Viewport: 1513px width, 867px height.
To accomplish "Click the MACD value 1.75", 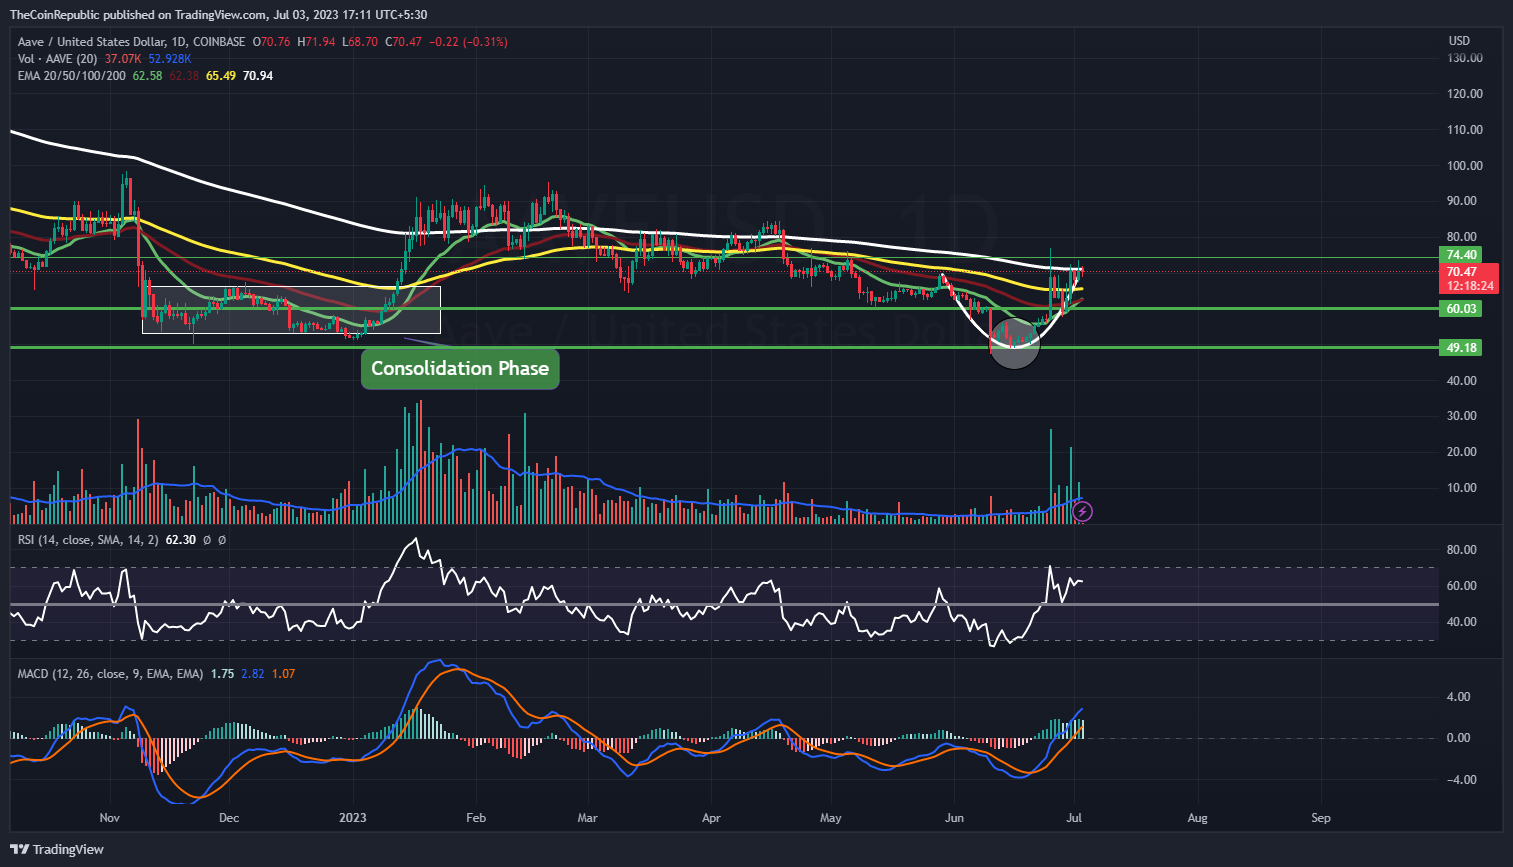I will [222, 674].
